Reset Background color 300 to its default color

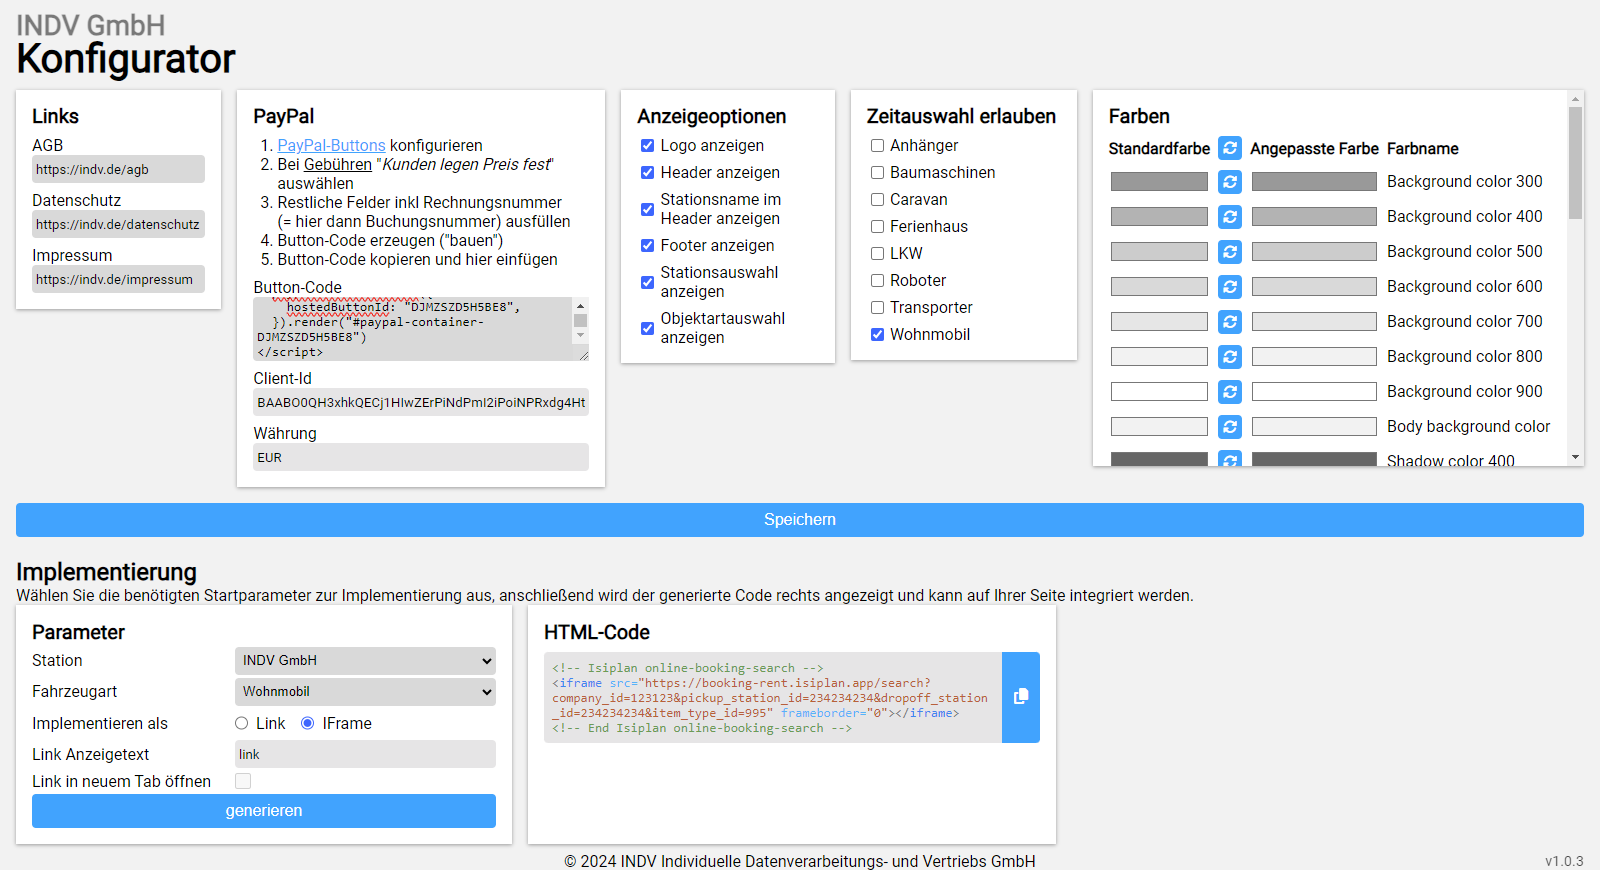click(x=1230, y=182)
